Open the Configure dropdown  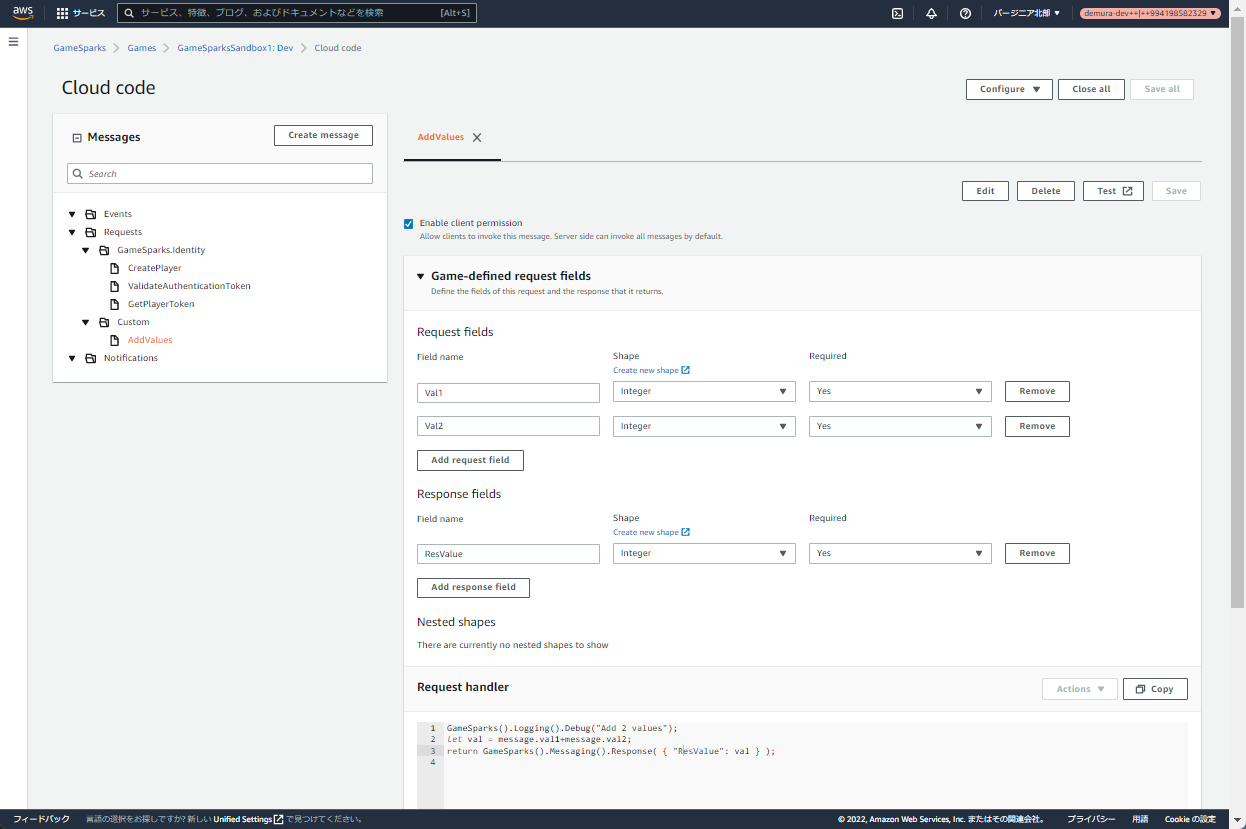click(1008, 89)
